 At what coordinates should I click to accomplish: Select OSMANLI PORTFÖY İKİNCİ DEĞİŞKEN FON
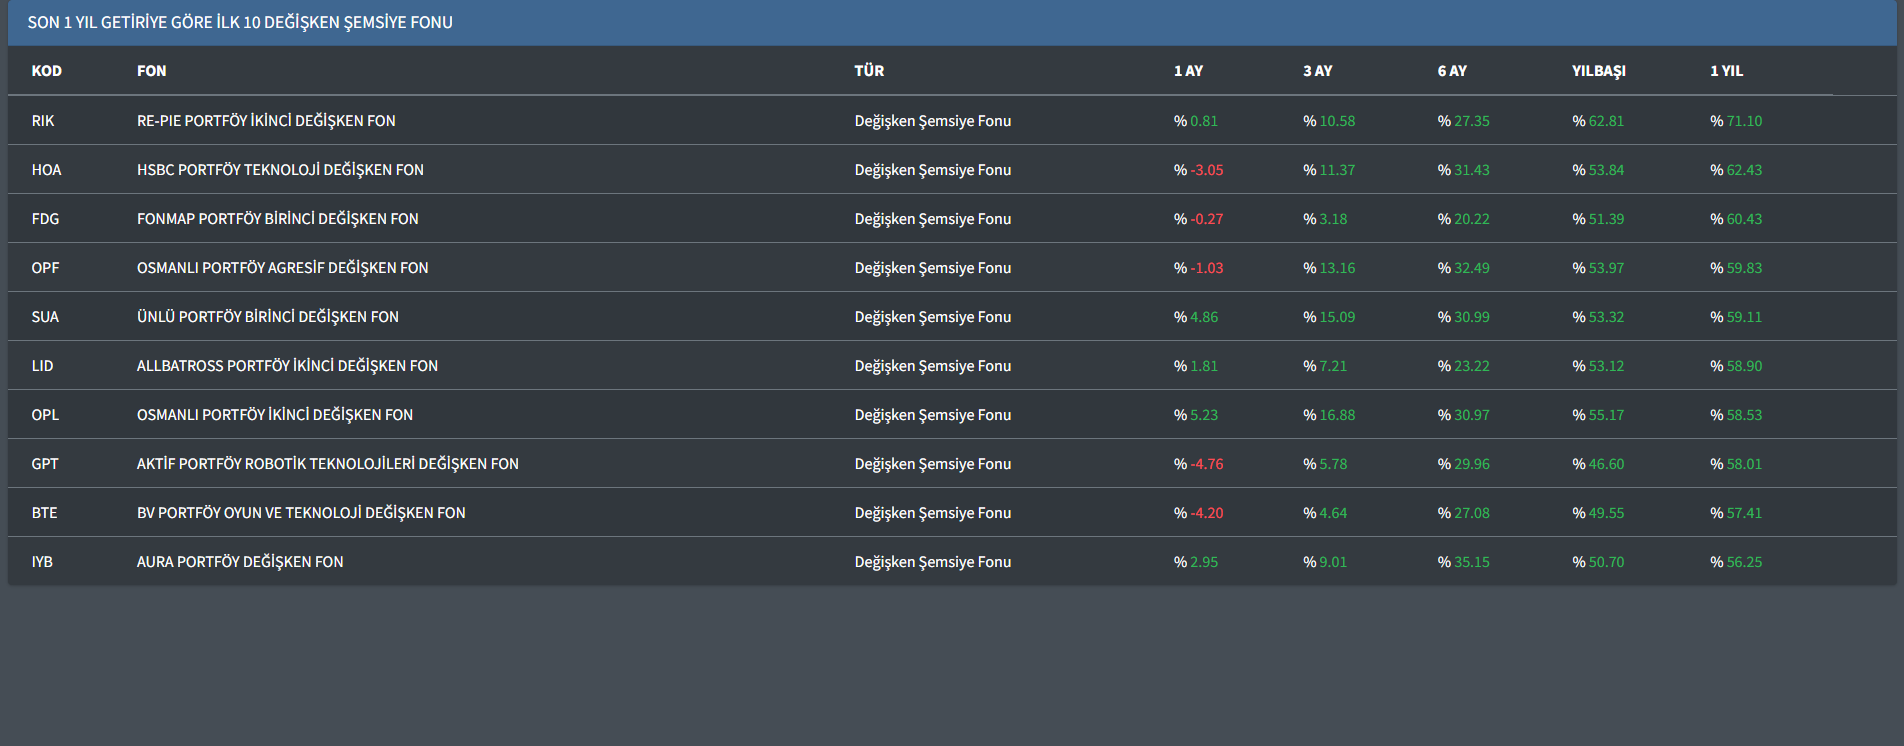pos(274,415)
